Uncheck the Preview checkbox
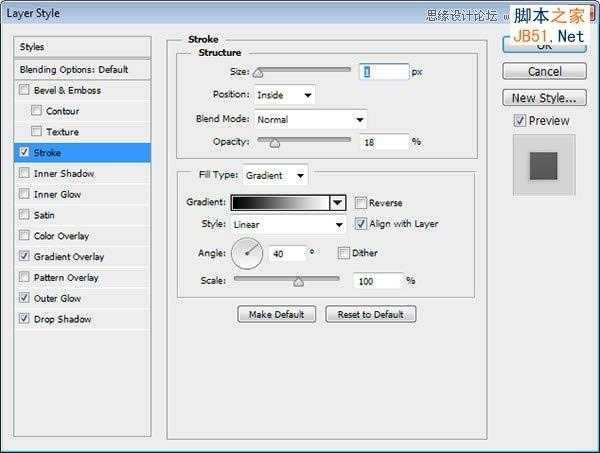This screenshot has width=600, height=453. [x=520, y=121]
